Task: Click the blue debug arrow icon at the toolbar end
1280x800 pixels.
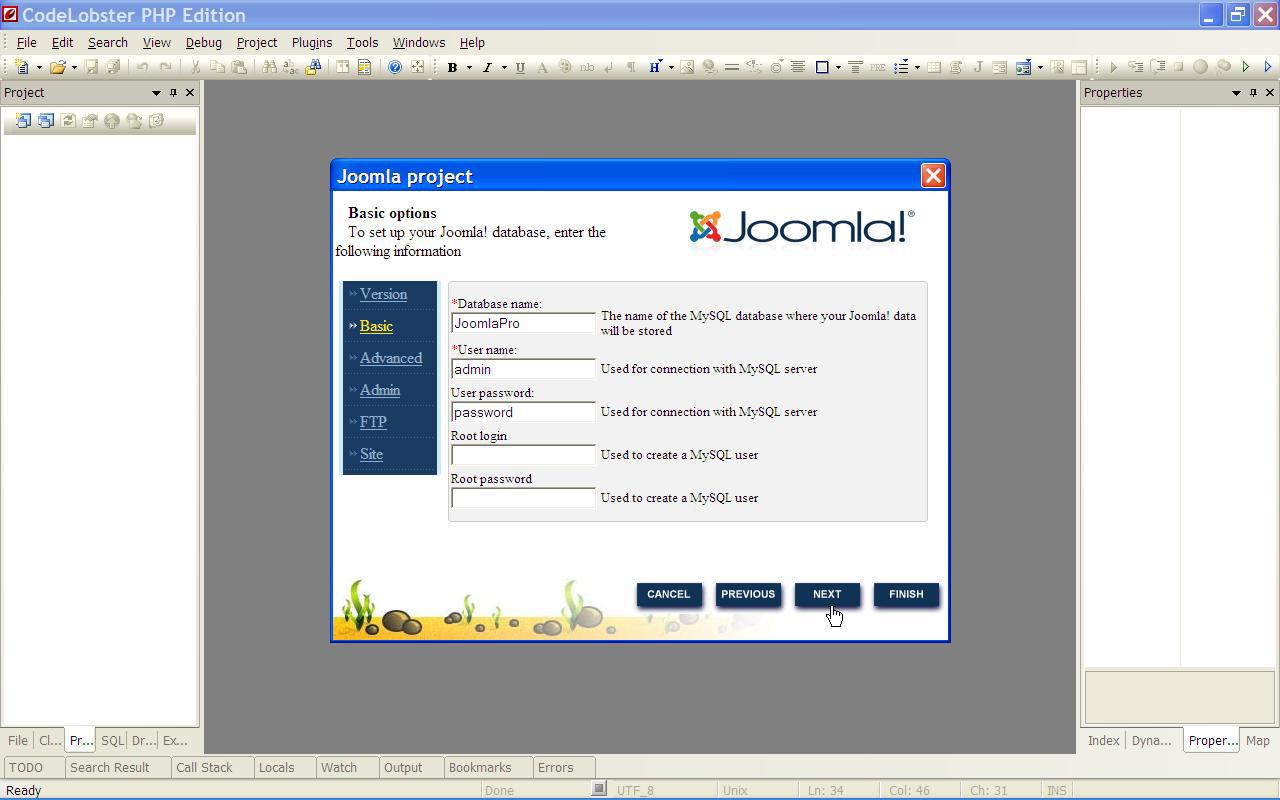Action: pyautogui.click(x=1268, y=67)
